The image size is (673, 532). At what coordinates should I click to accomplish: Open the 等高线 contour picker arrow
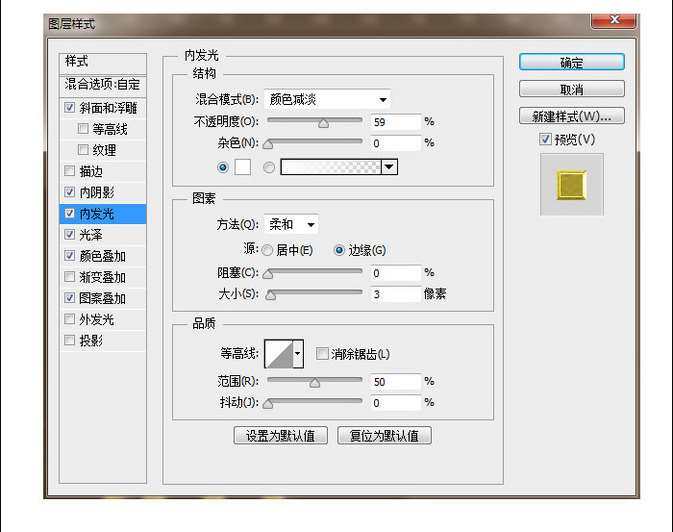298,354
